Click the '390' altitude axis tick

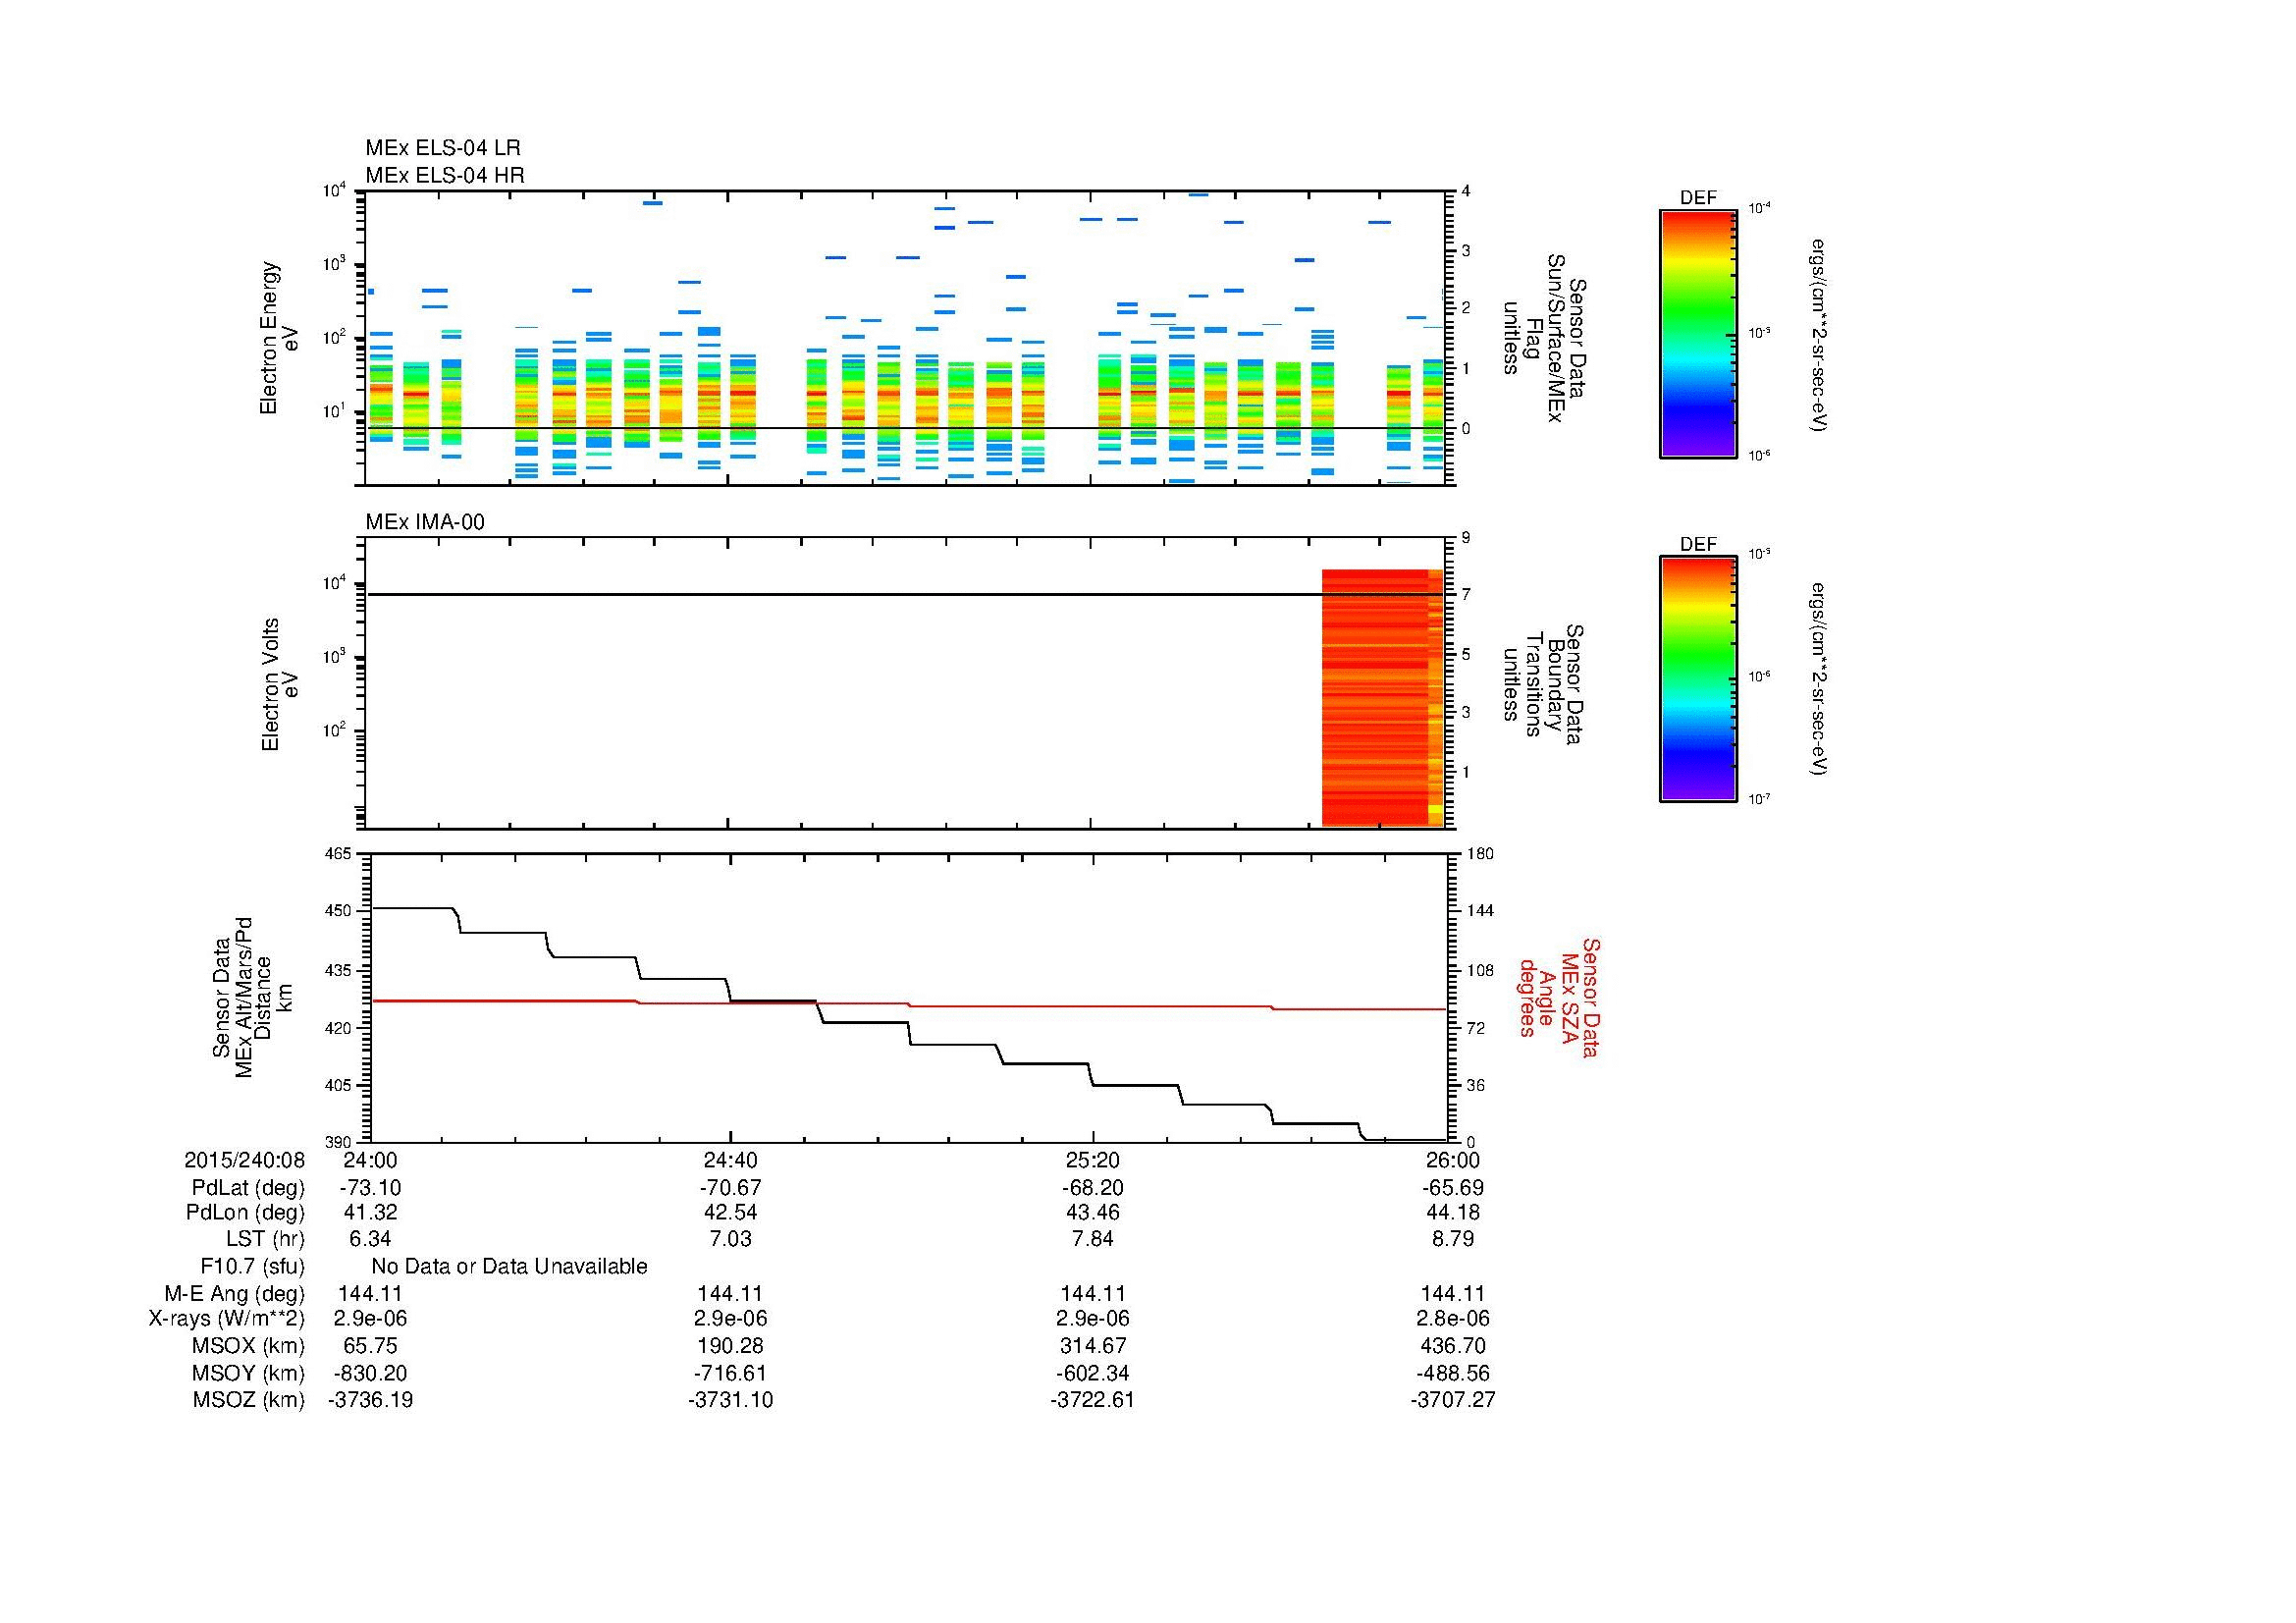[339, 1142]
